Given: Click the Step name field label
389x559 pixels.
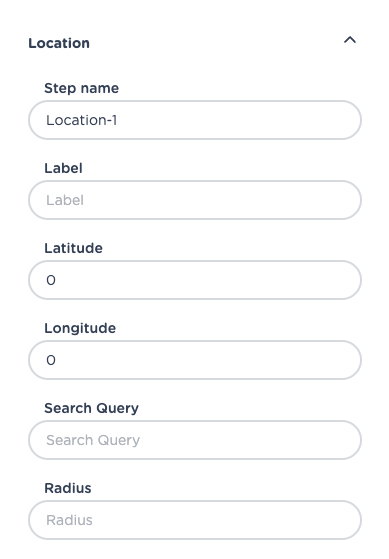Looking at the screenshot, I should [81, 88].
